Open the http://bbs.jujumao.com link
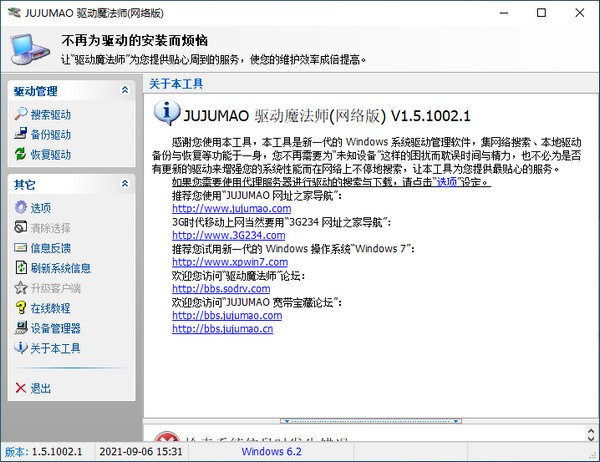The width and height of the screenshot is (600, 462). tap(227, 315)
